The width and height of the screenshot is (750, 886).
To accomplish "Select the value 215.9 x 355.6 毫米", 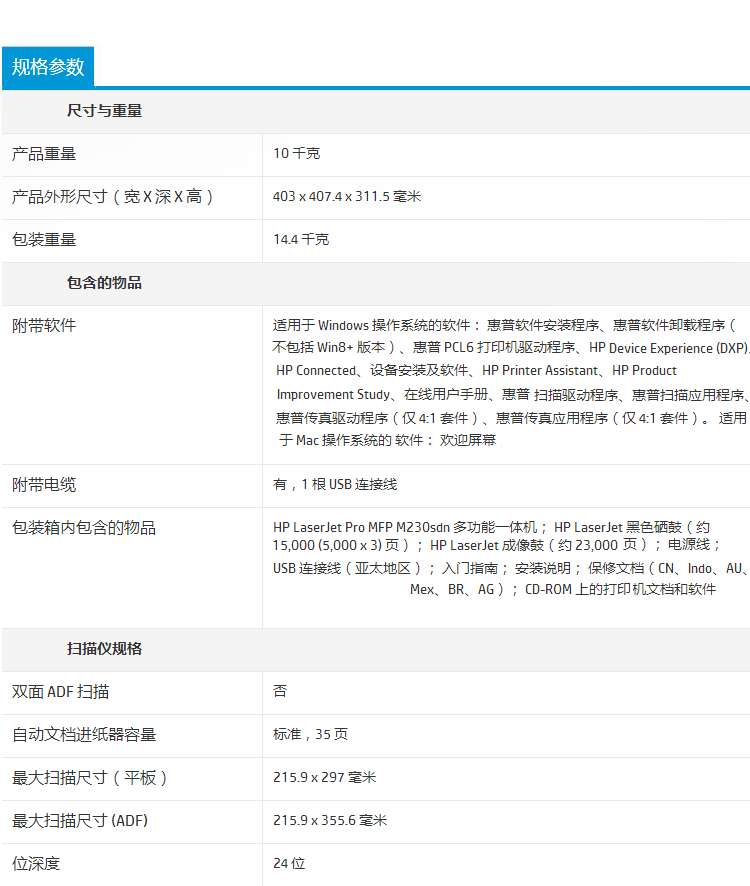I will click(x=330, y=820).
